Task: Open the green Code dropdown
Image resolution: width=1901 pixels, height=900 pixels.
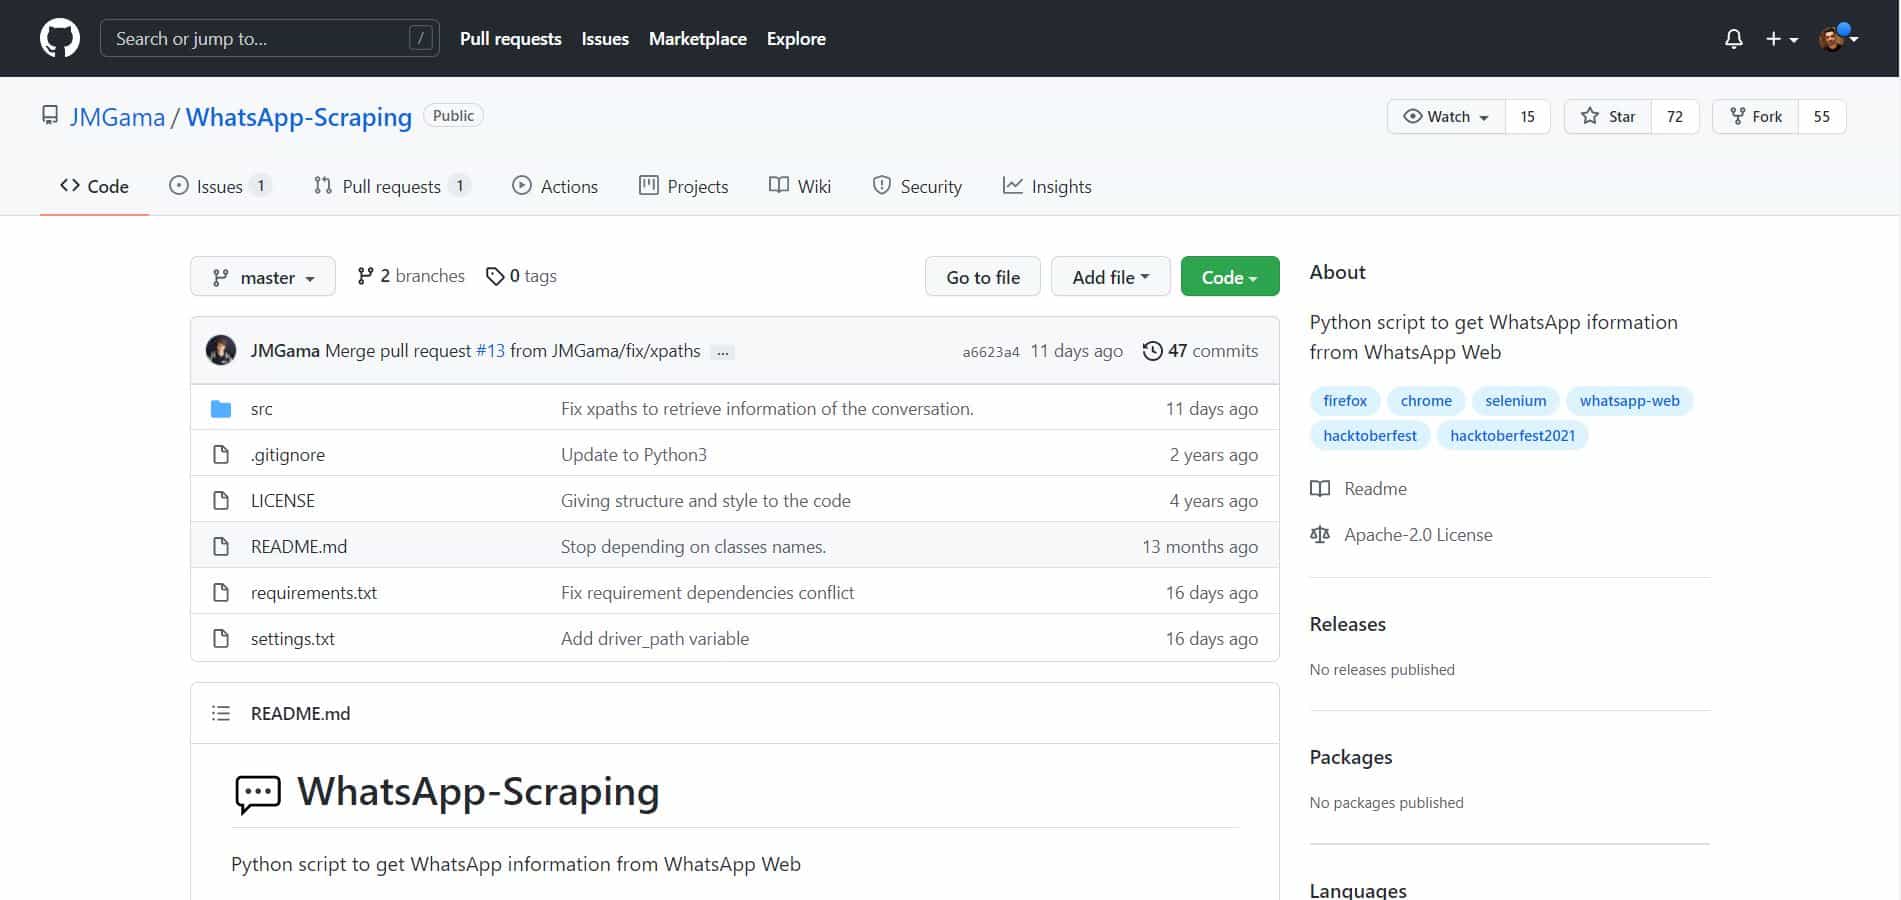Action: coord(1229,277)
